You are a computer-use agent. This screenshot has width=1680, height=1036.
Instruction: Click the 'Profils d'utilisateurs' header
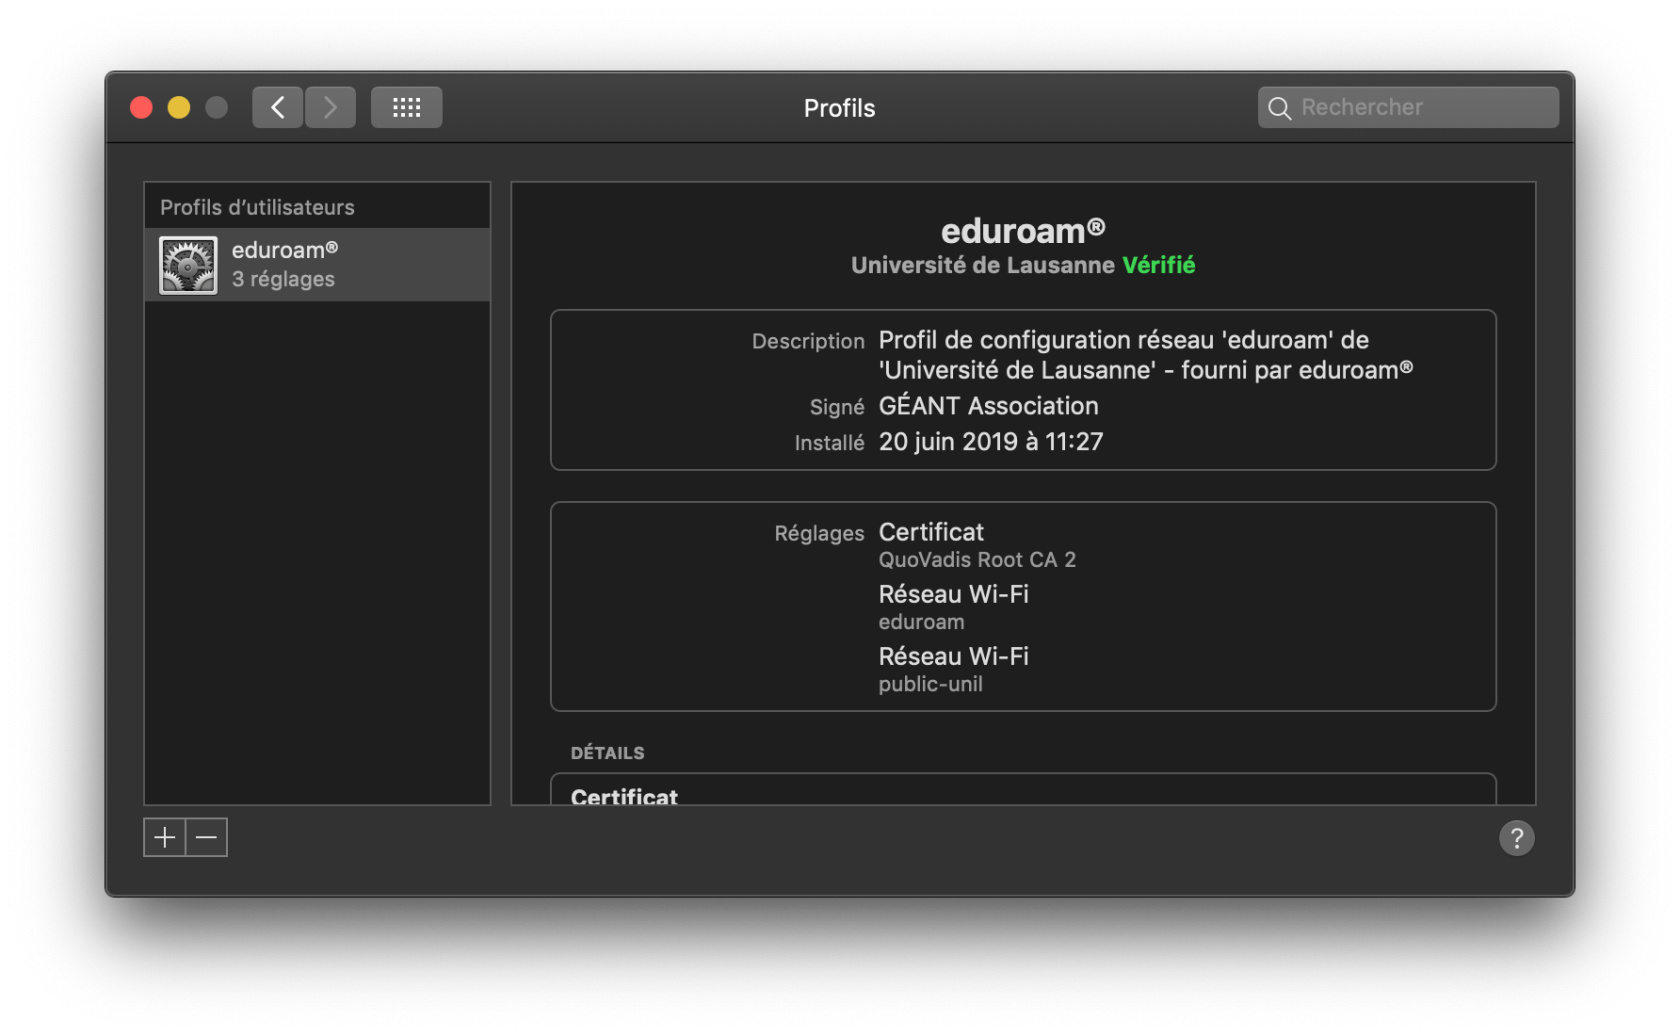pos(257,207)
